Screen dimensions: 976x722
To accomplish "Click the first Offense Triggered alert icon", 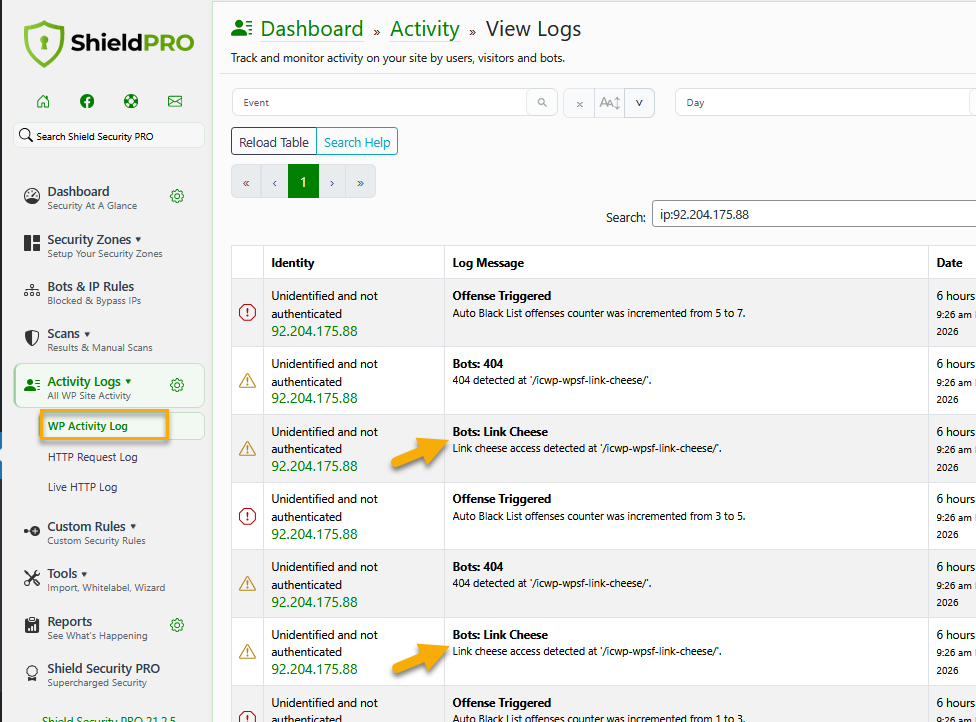I will coord(247,312).
